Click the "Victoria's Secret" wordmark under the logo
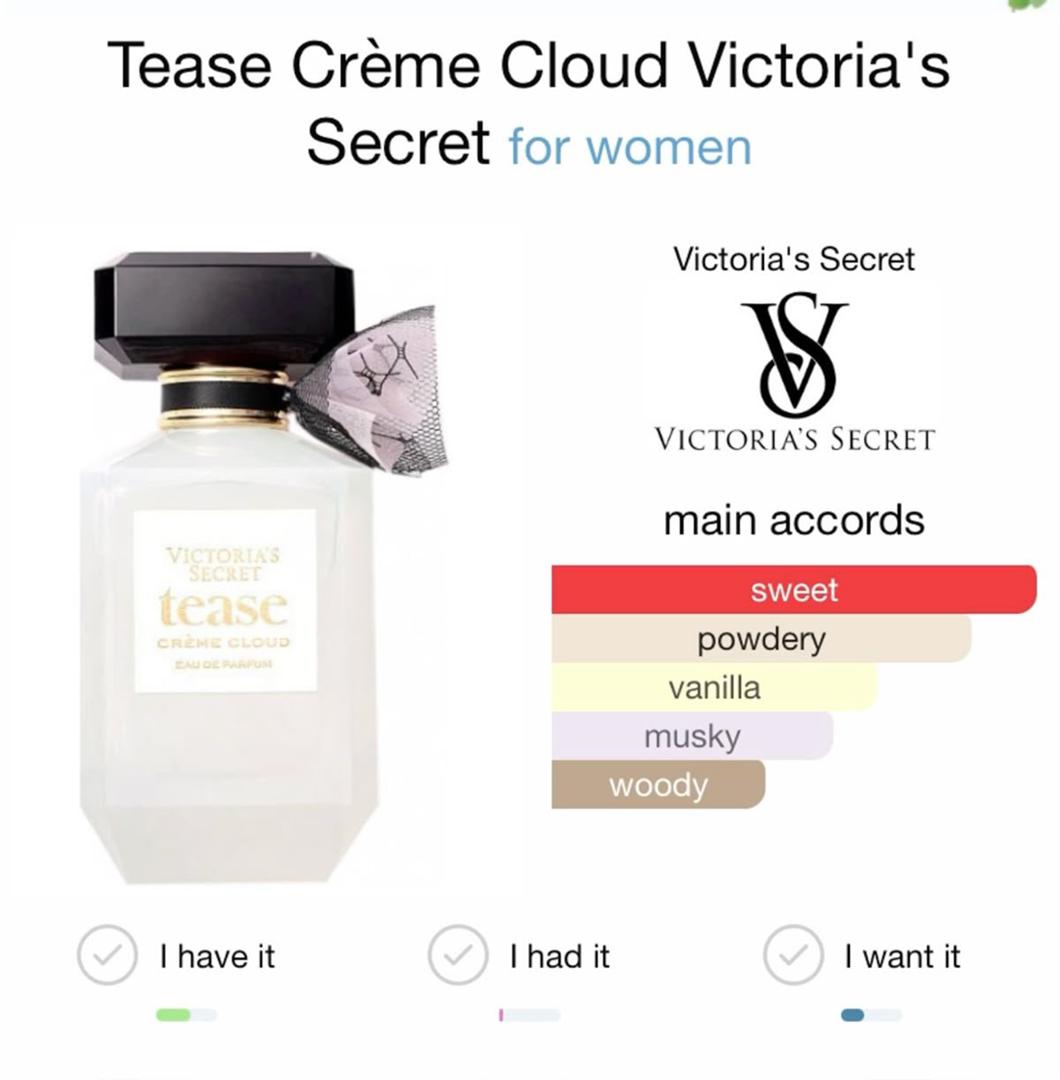Viewport: 1060px width, 1080px height. tap(794, 439)
